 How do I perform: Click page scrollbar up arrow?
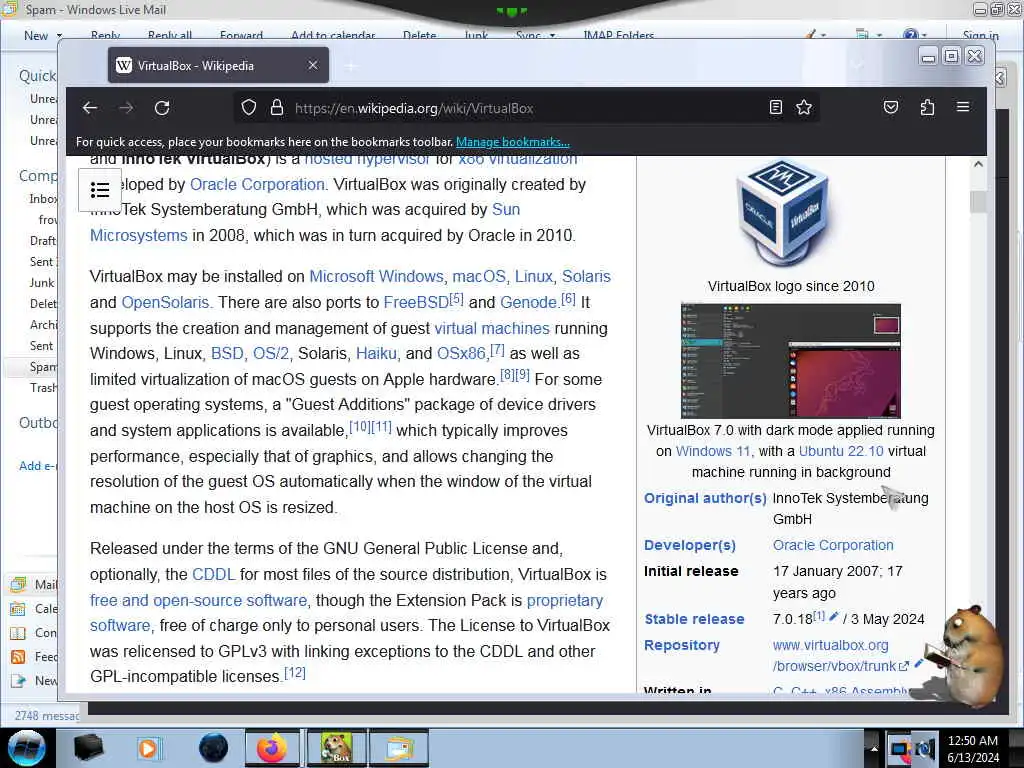pyautogui.click(x=978, y=165)
